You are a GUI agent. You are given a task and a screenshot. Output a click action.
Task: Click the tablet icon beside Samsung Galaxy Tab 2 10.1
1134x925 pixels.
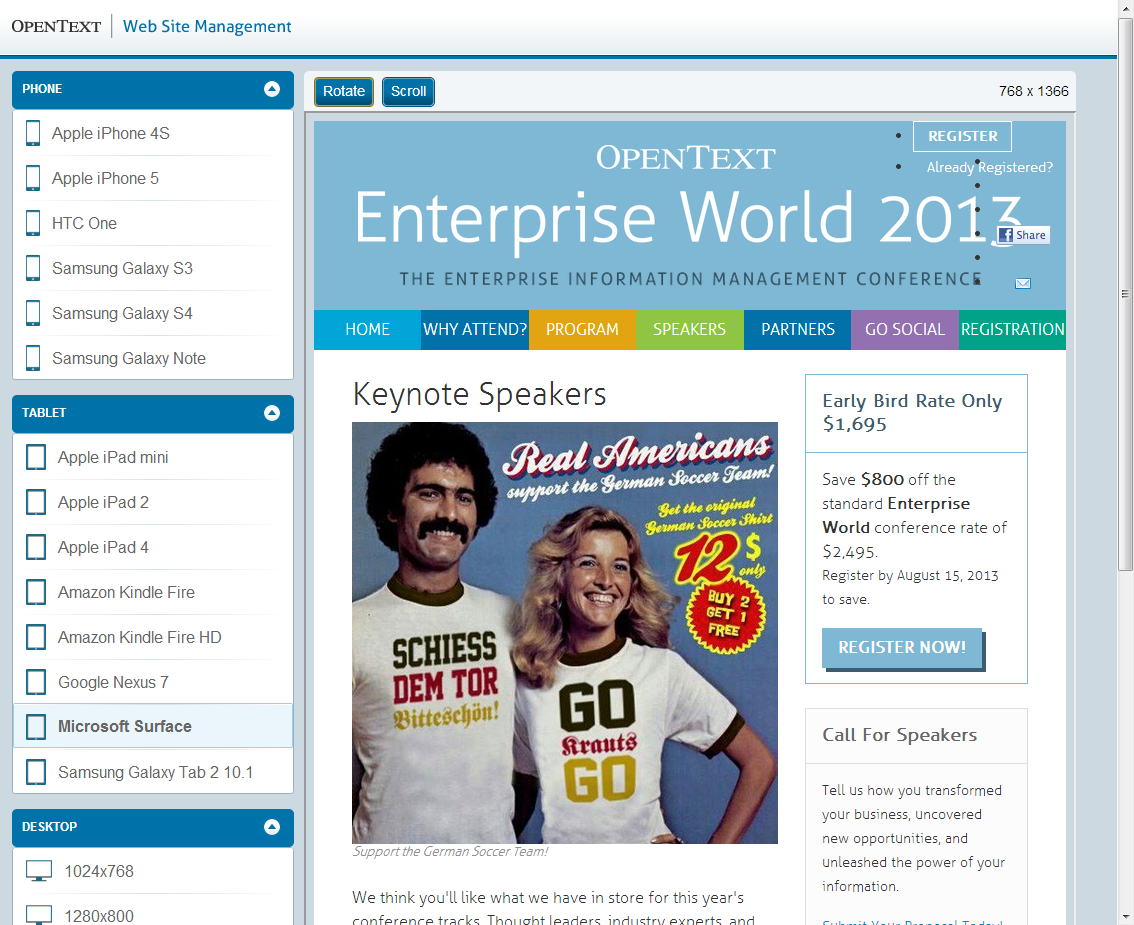click(35, 772)
